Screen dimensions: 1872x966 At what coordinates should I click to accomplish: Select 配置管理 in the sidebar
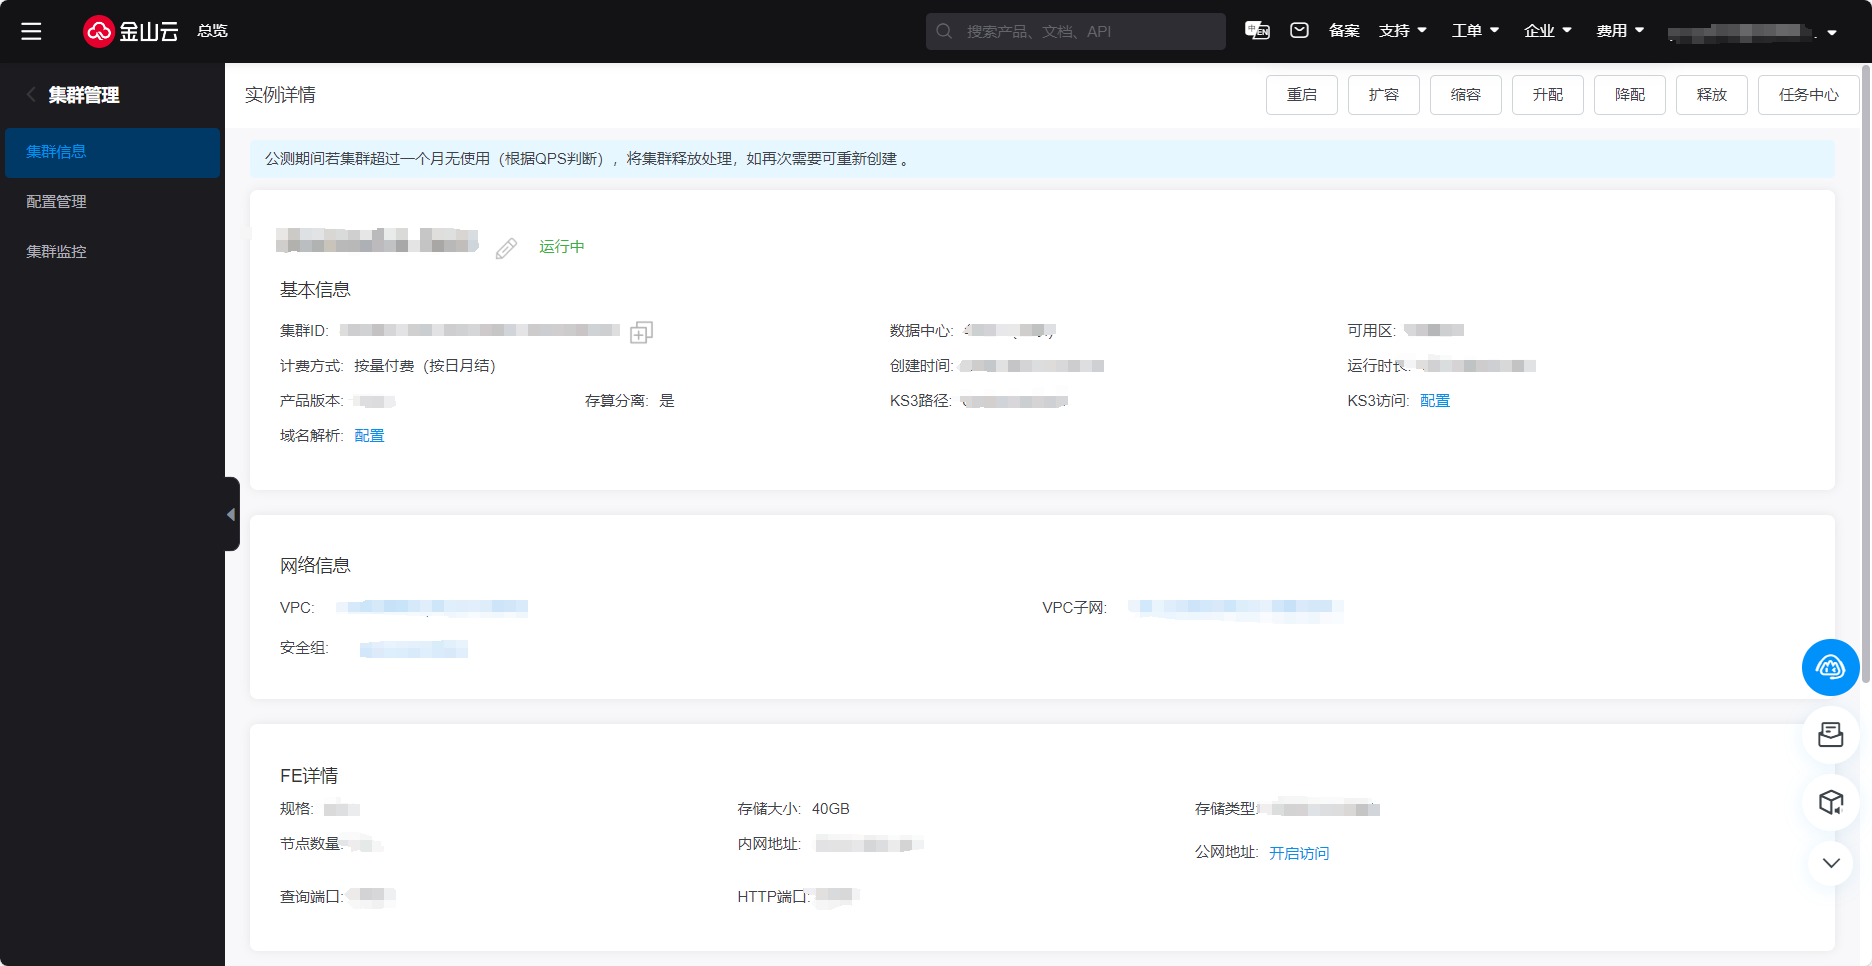click(x=57, y=202)
